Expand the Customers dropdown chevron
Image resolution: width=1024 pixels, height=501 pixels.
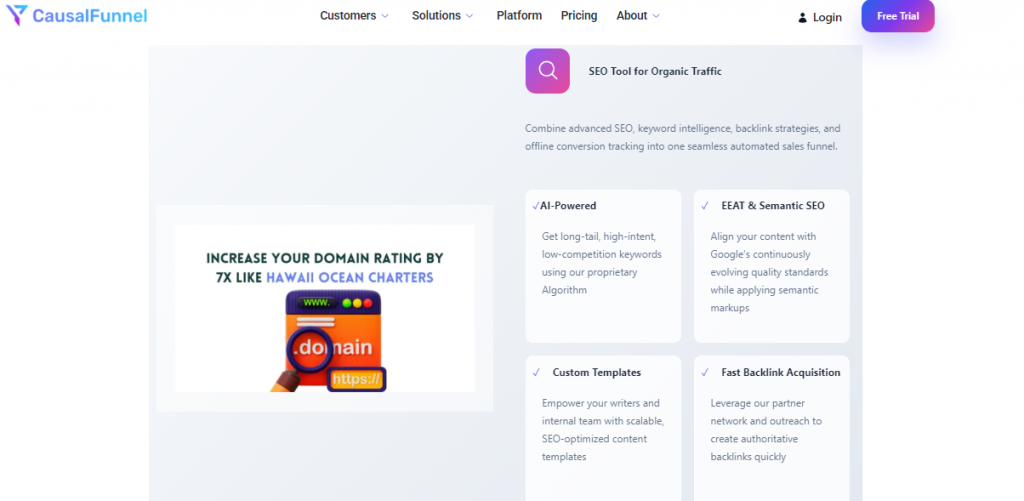click(385, 16)
